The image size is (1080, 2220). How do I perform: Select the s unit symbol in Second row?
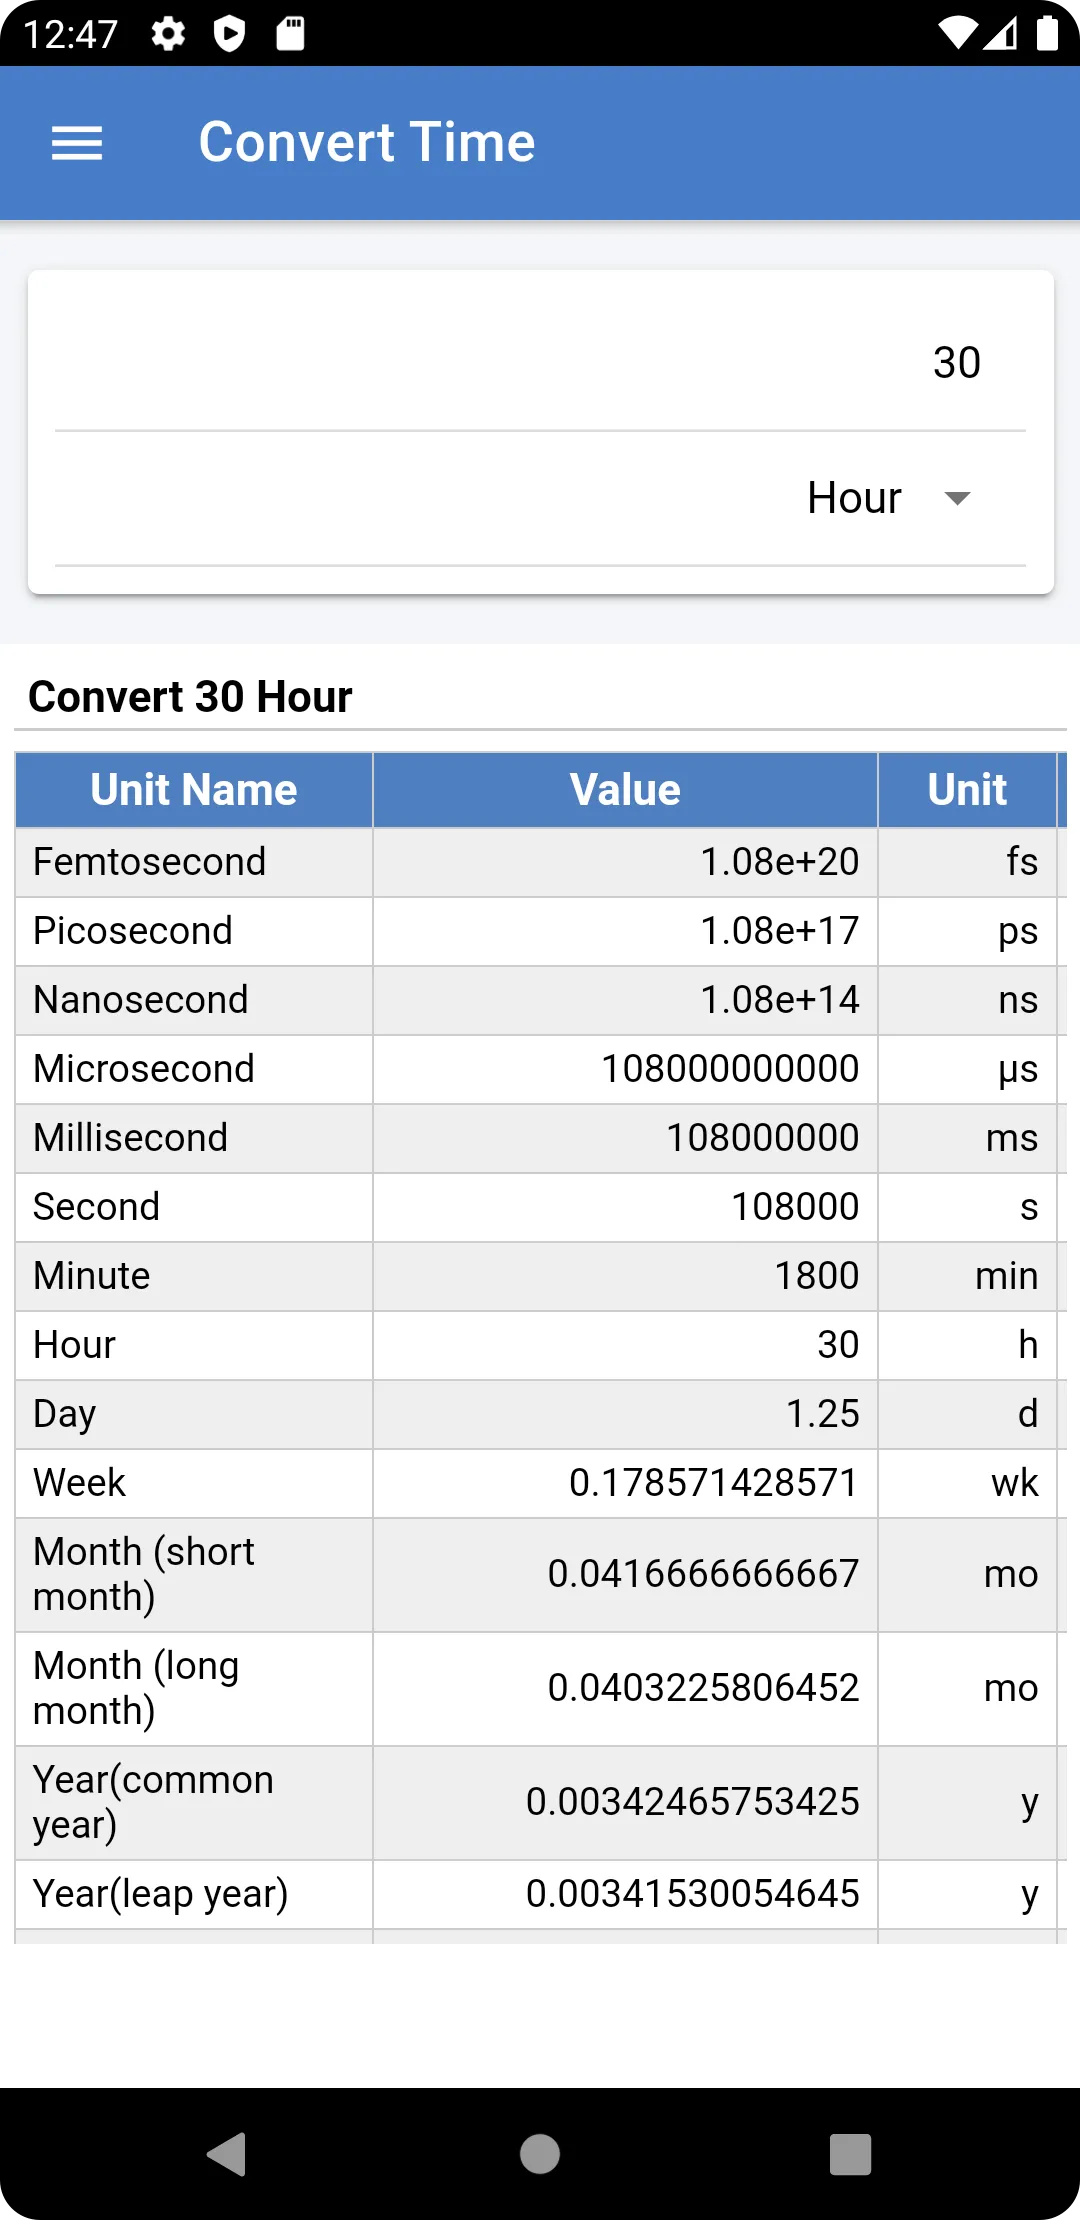tap(1029, 1208)
